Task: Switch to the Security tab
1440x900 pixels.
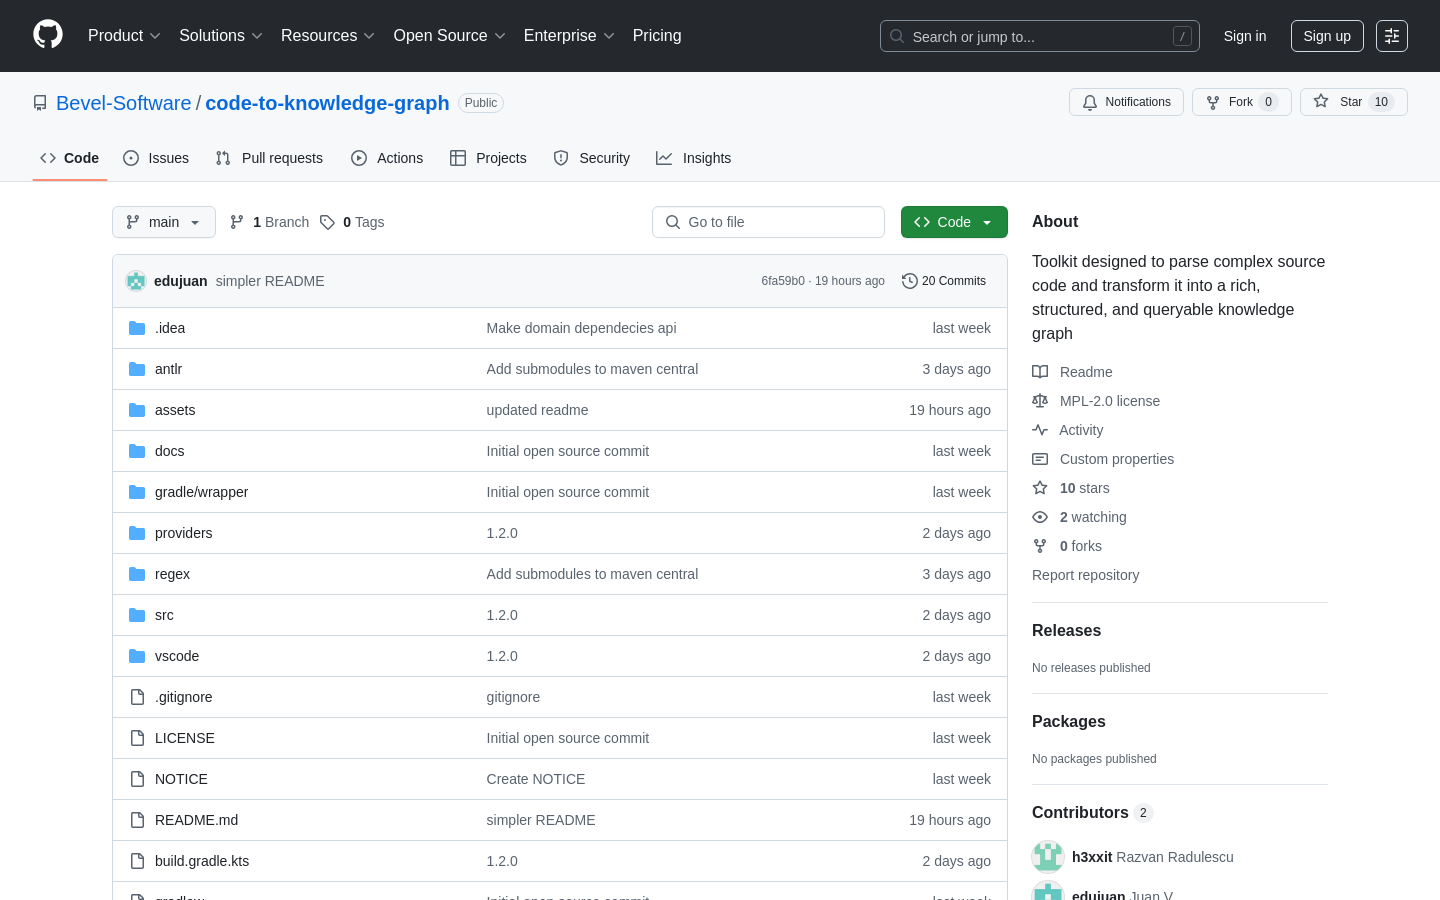Action: tap(592, 158)
